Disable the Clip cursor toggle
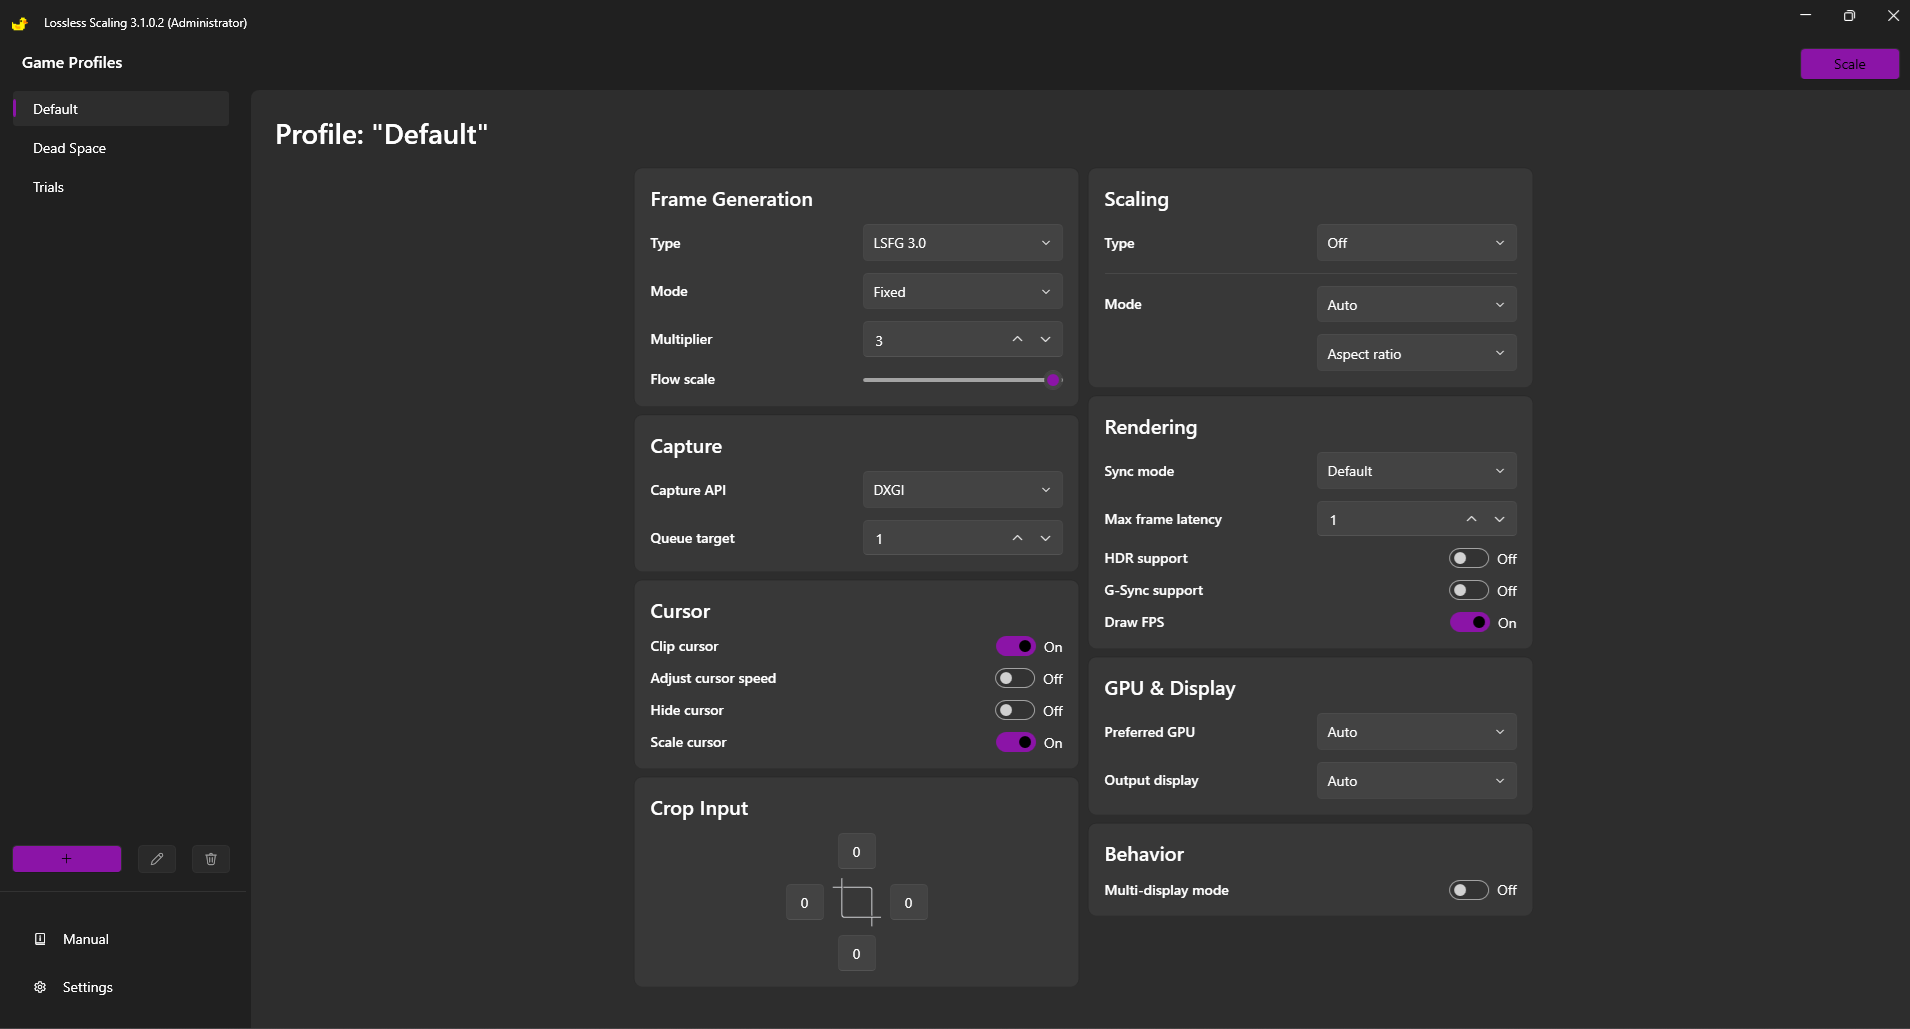The height and width of the screenshot is (1029, 1910). click(x=1014, y=646)
